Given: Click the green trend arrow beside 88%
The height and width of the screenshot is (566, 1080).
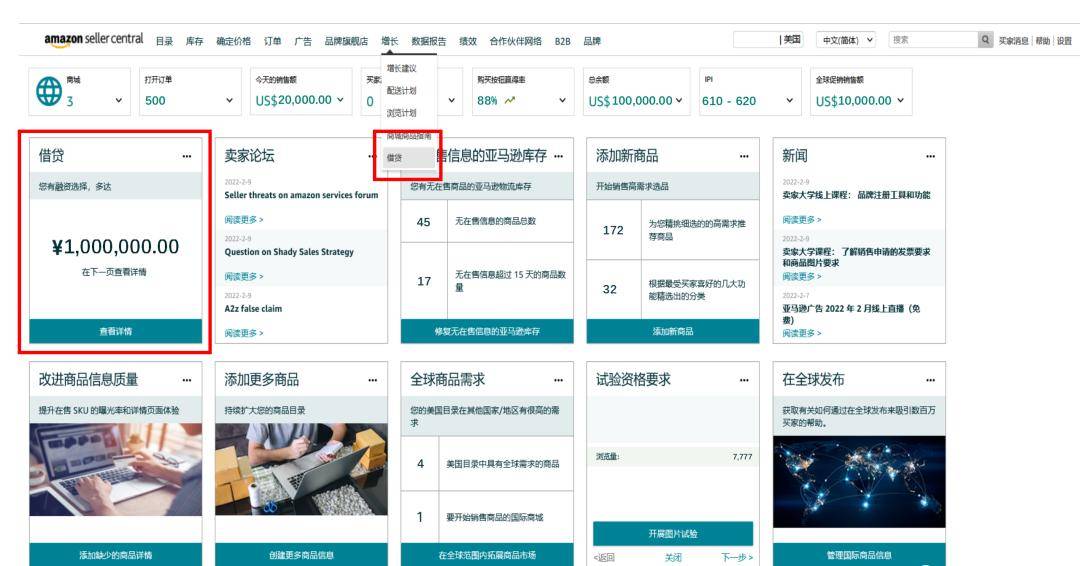Looking at the screenshot, I should coord(510,101).
